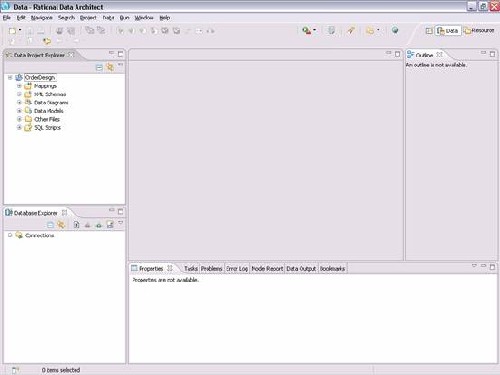Expand the Other Files folder
This screenshot has width=500, height=375.
(19, 119)
